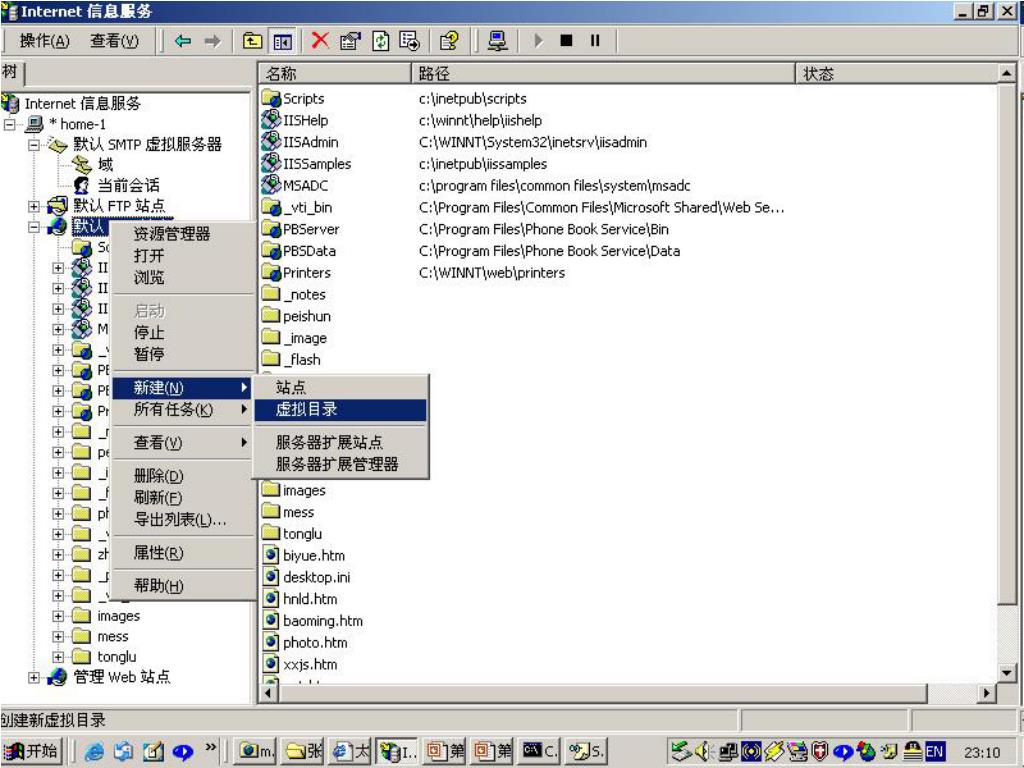Screen dimensions: 1024x768
Task: Select the MSADC entry in the list
Action: 305,185
